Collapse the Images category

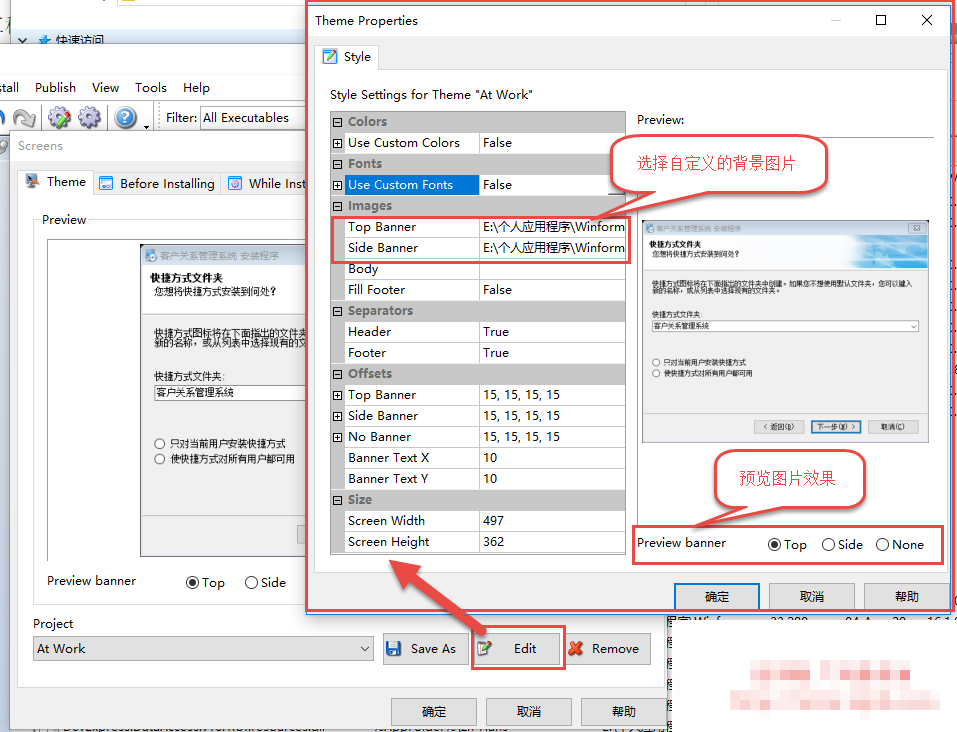338,206
